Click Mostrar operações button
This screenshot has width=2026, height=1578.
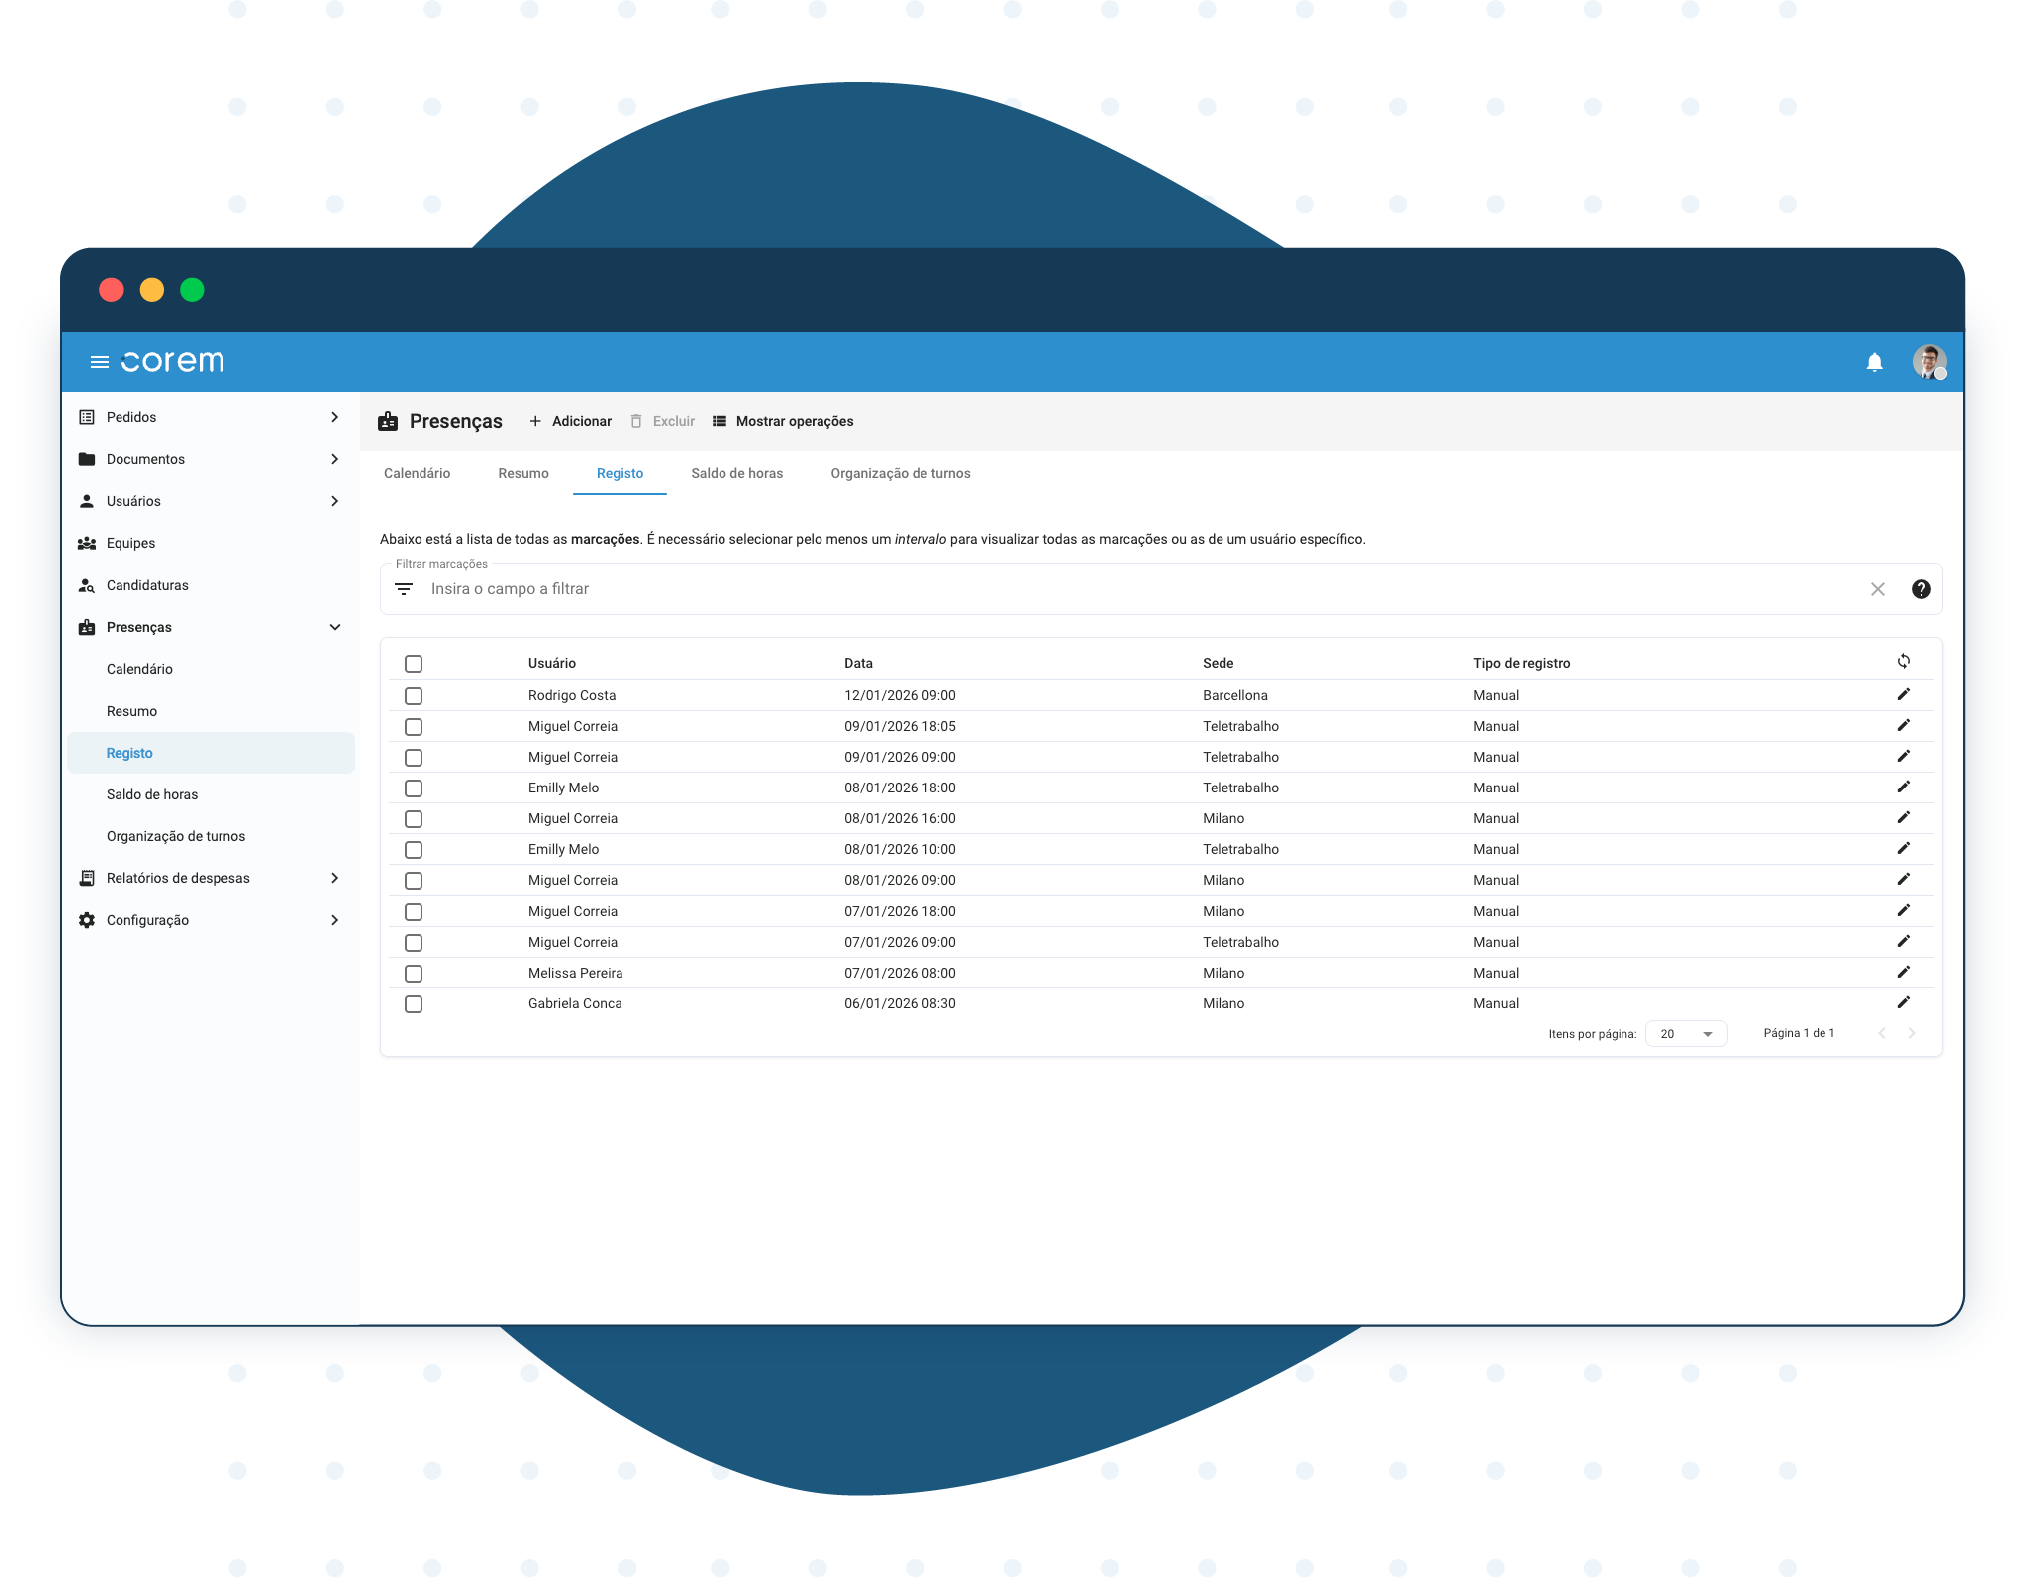pos(783,421)
